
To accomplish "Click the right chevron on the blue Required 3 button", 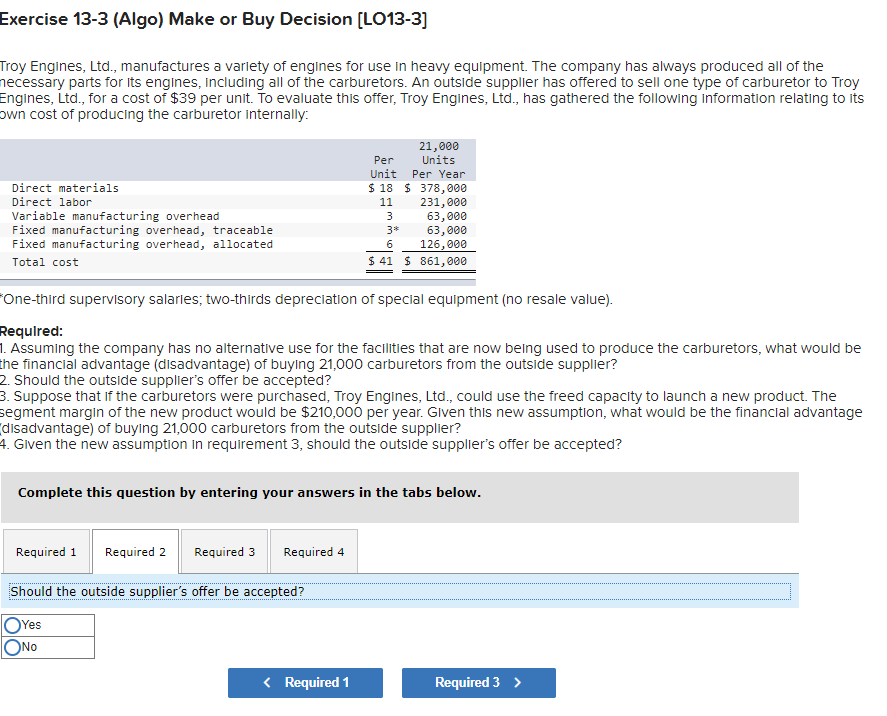I will click(x=518, y=683).
